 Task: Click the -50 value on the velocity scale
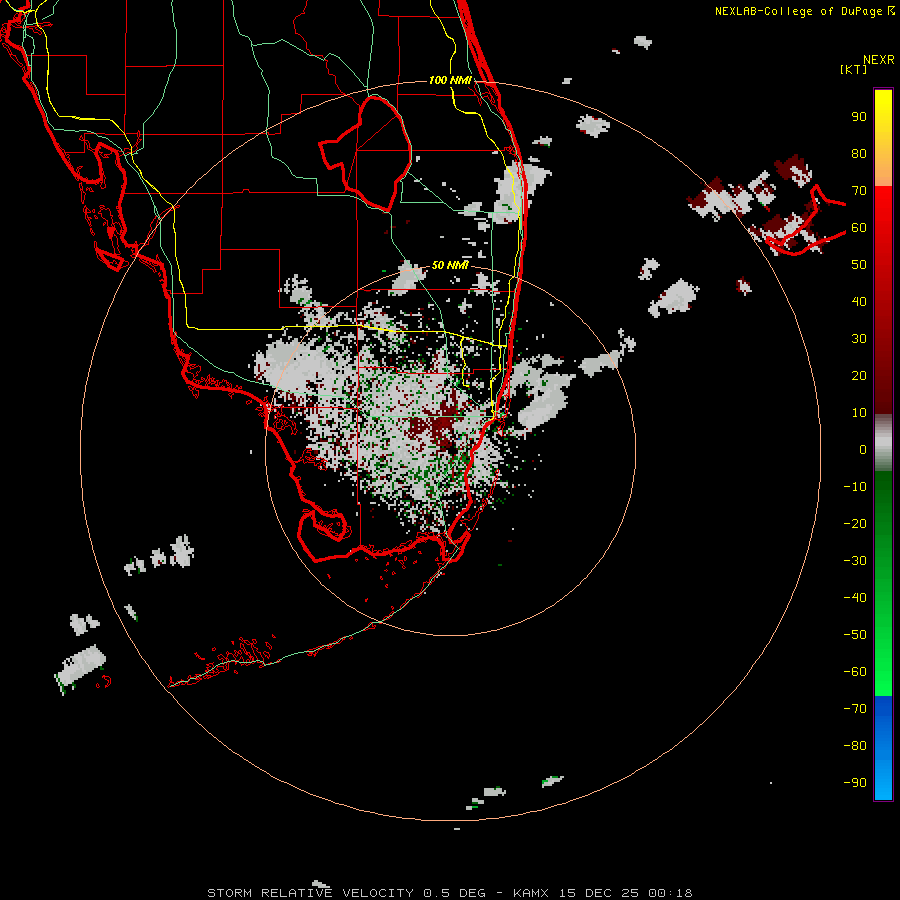coord(855,635)
